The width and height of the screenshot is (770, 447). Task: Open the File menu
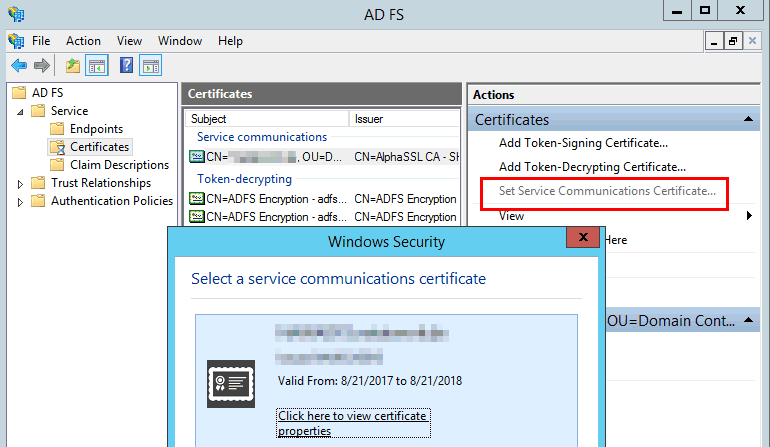pos(41,41)
